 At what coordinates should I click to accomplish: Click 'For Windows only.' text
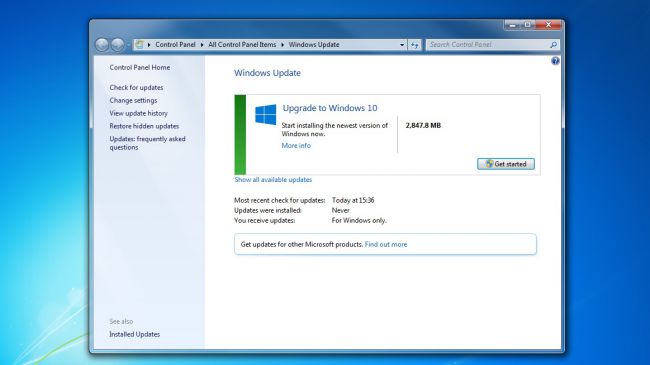coord(359,221)
